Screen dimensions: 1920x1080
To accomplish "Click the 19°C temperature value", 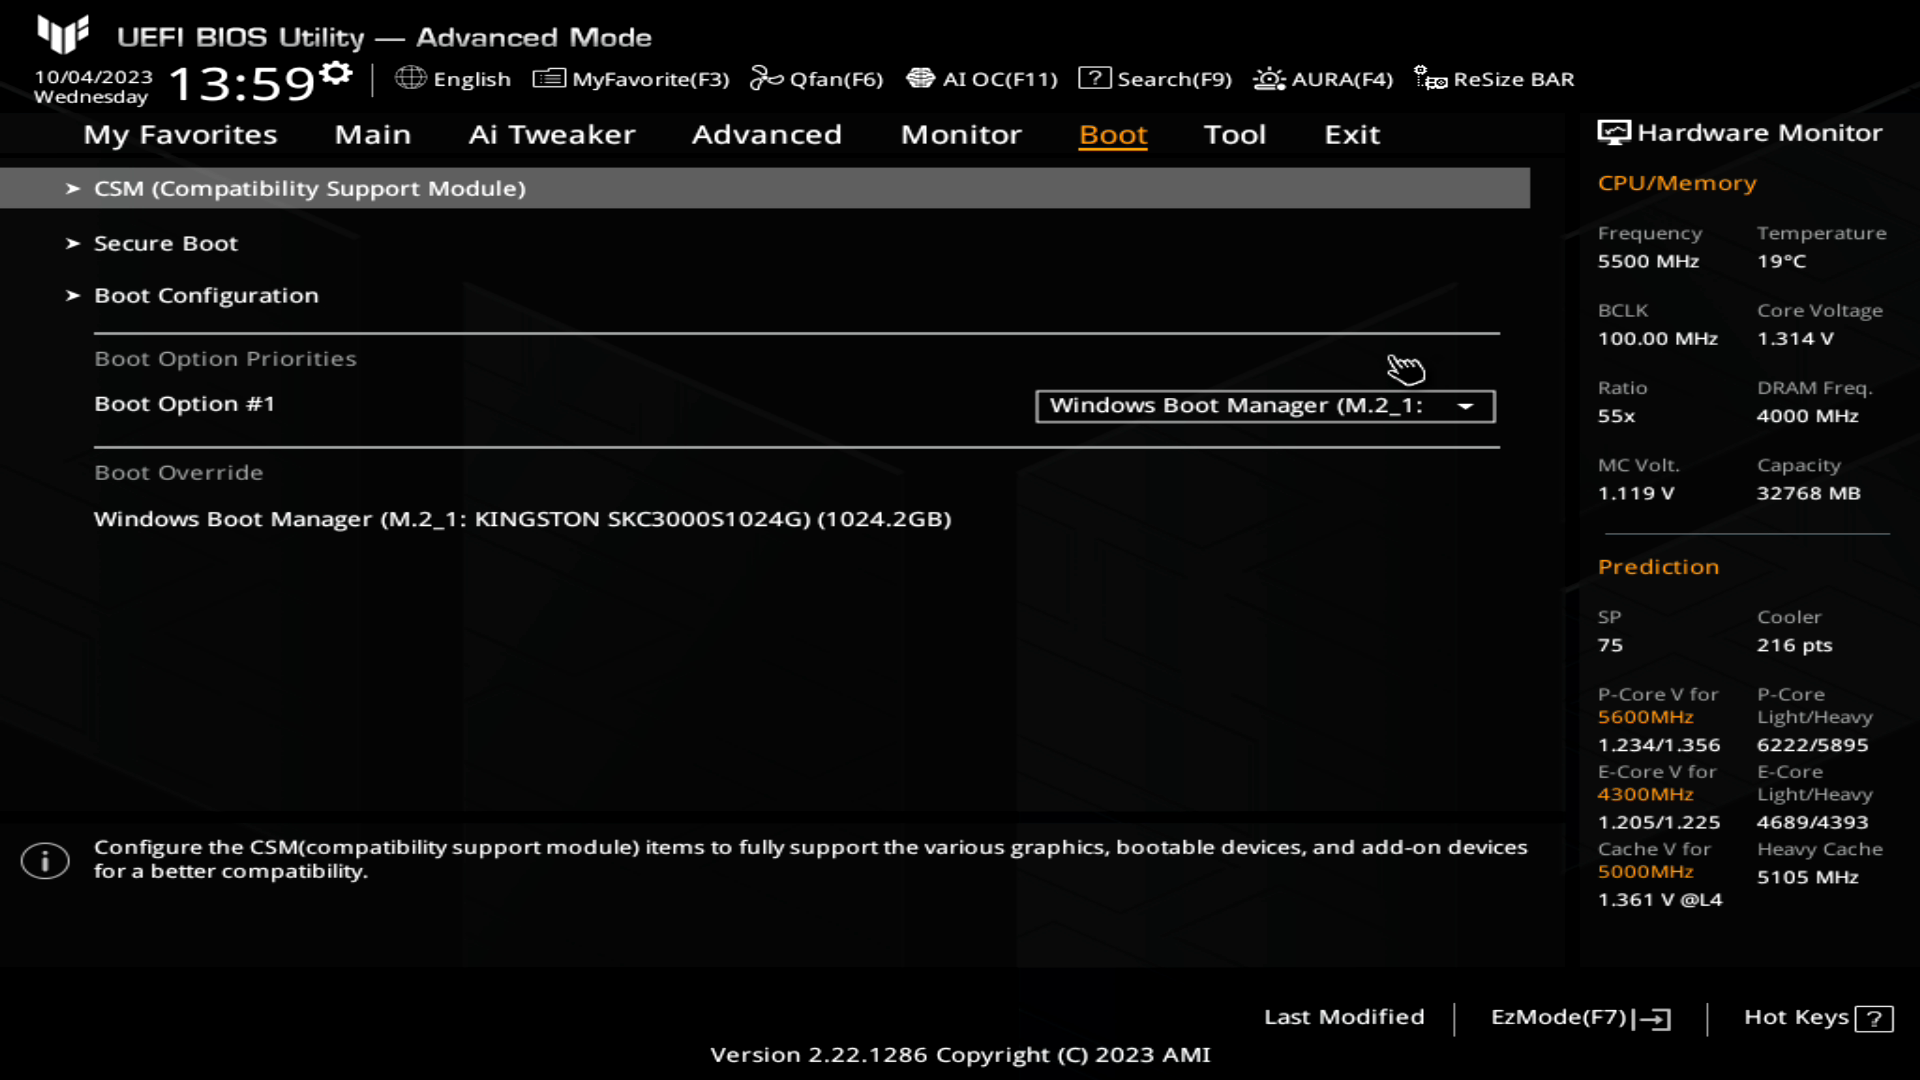I will pyautogui.click(x=1781, y=261).
